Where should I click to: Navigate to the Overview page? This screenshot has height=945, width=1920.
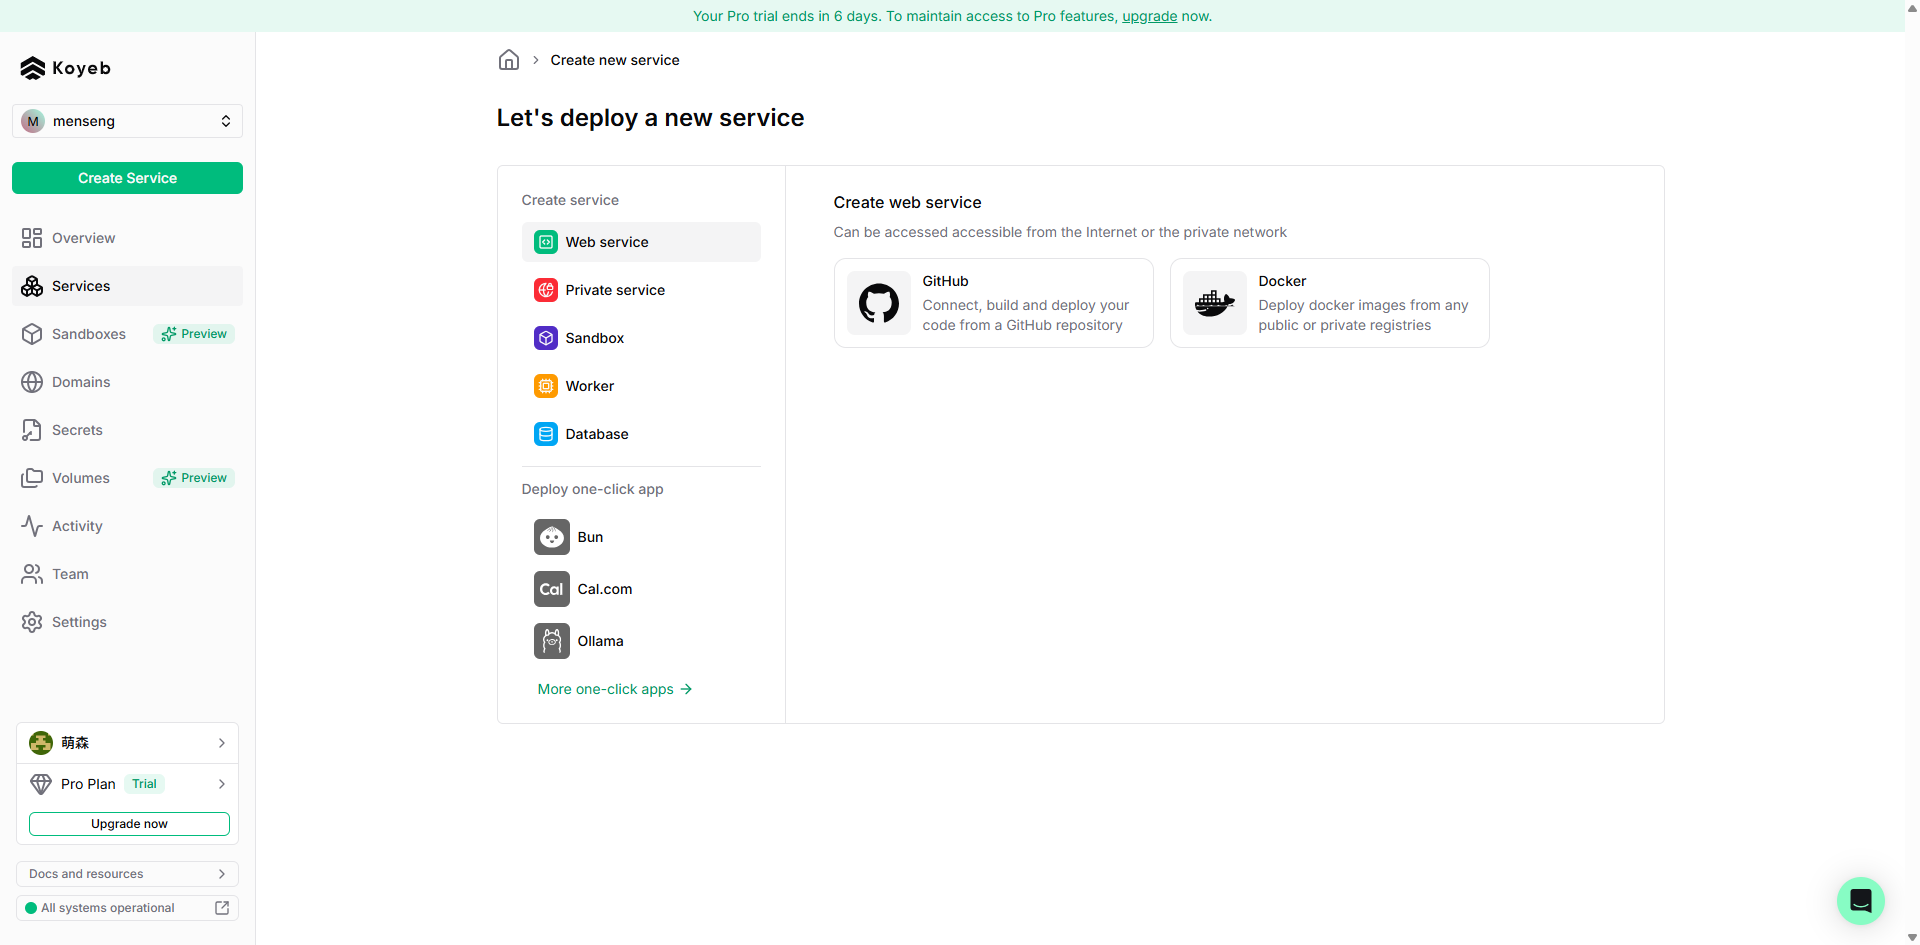(82, 238)
